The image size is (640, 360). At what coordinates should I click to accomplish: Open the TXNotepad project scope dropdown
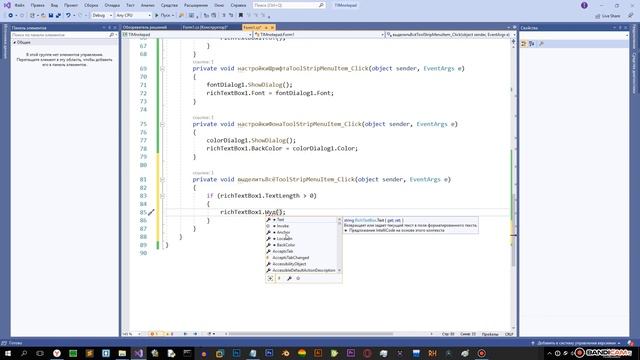click(187, 35)
